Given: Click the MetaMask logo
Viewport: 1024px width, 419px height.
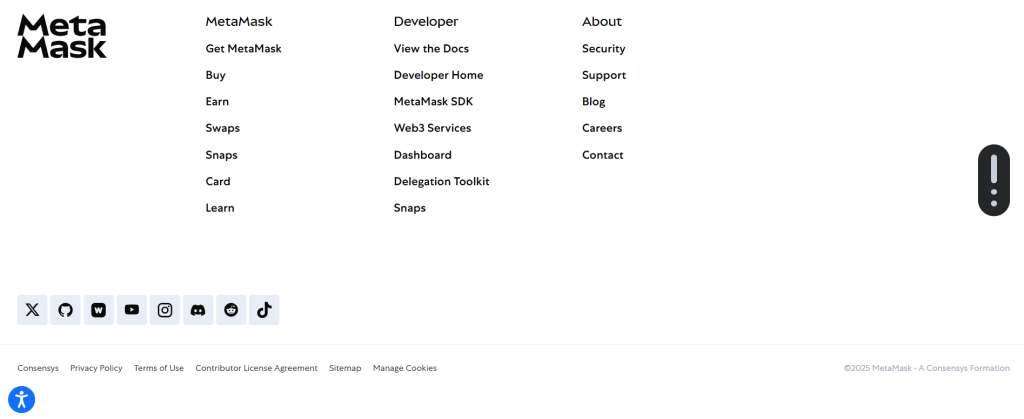Looking at the screenshot, I should (62, 37).
